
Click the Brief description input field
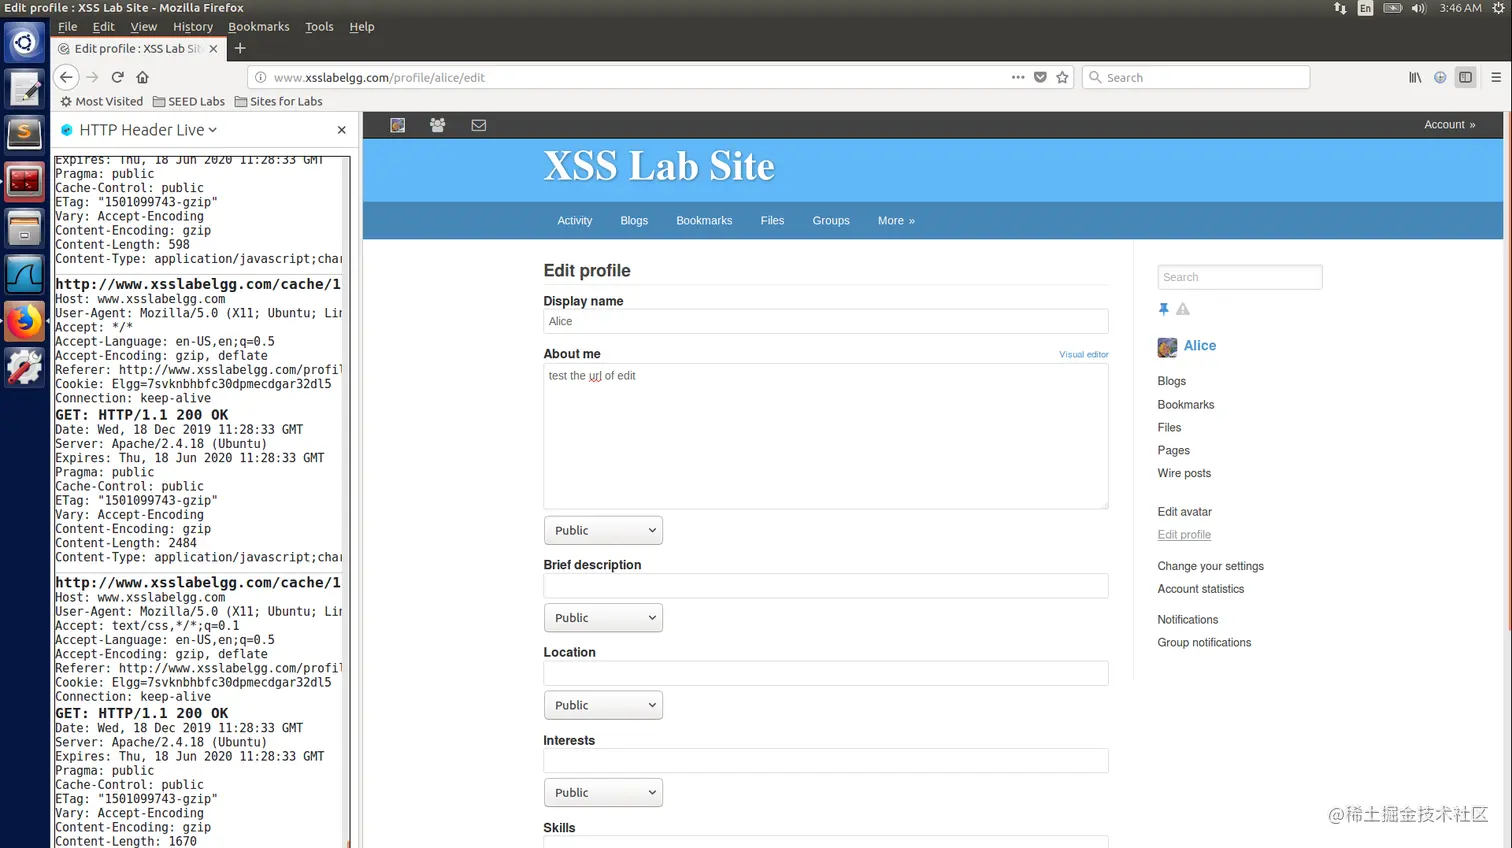826,585
